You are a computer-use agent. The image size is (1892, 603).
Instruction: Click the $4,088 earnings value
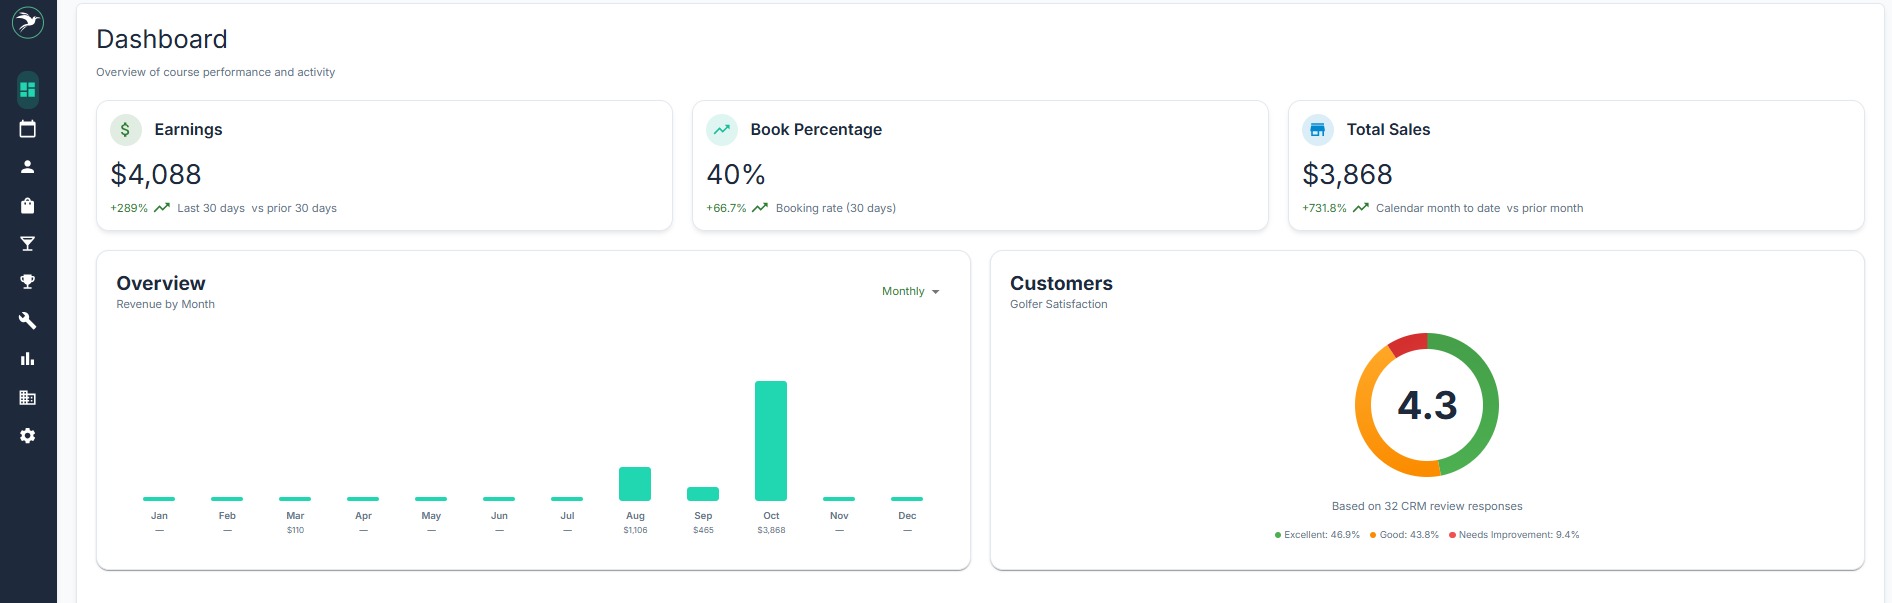pyautogui.click(x=156, y=175)
